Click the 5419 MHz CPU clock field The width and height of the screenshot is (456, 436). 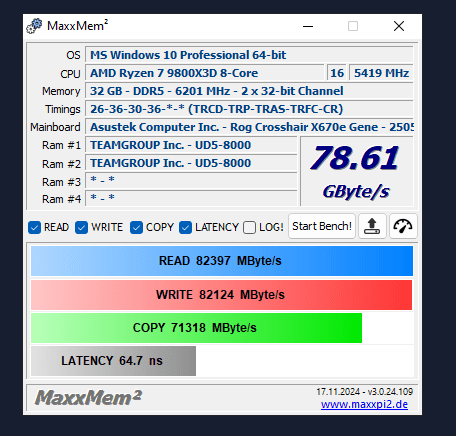pos(381,73)
